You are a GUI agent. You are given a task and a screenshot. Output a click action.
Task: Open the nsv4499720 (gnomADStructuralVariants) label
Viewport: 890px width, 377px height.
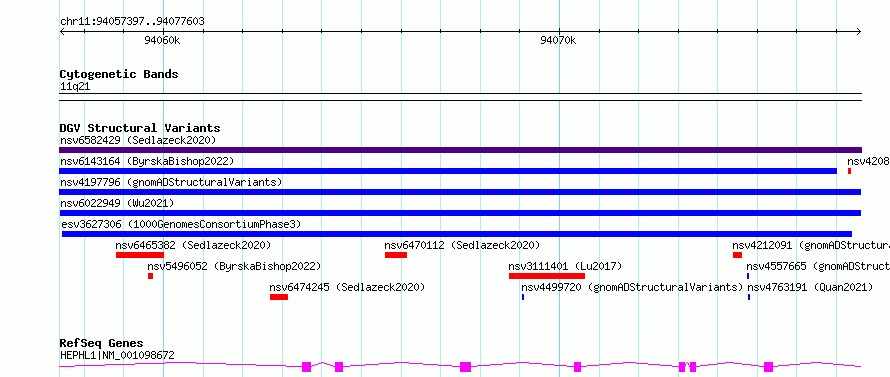pyautogui.click(x=632, y=287)
